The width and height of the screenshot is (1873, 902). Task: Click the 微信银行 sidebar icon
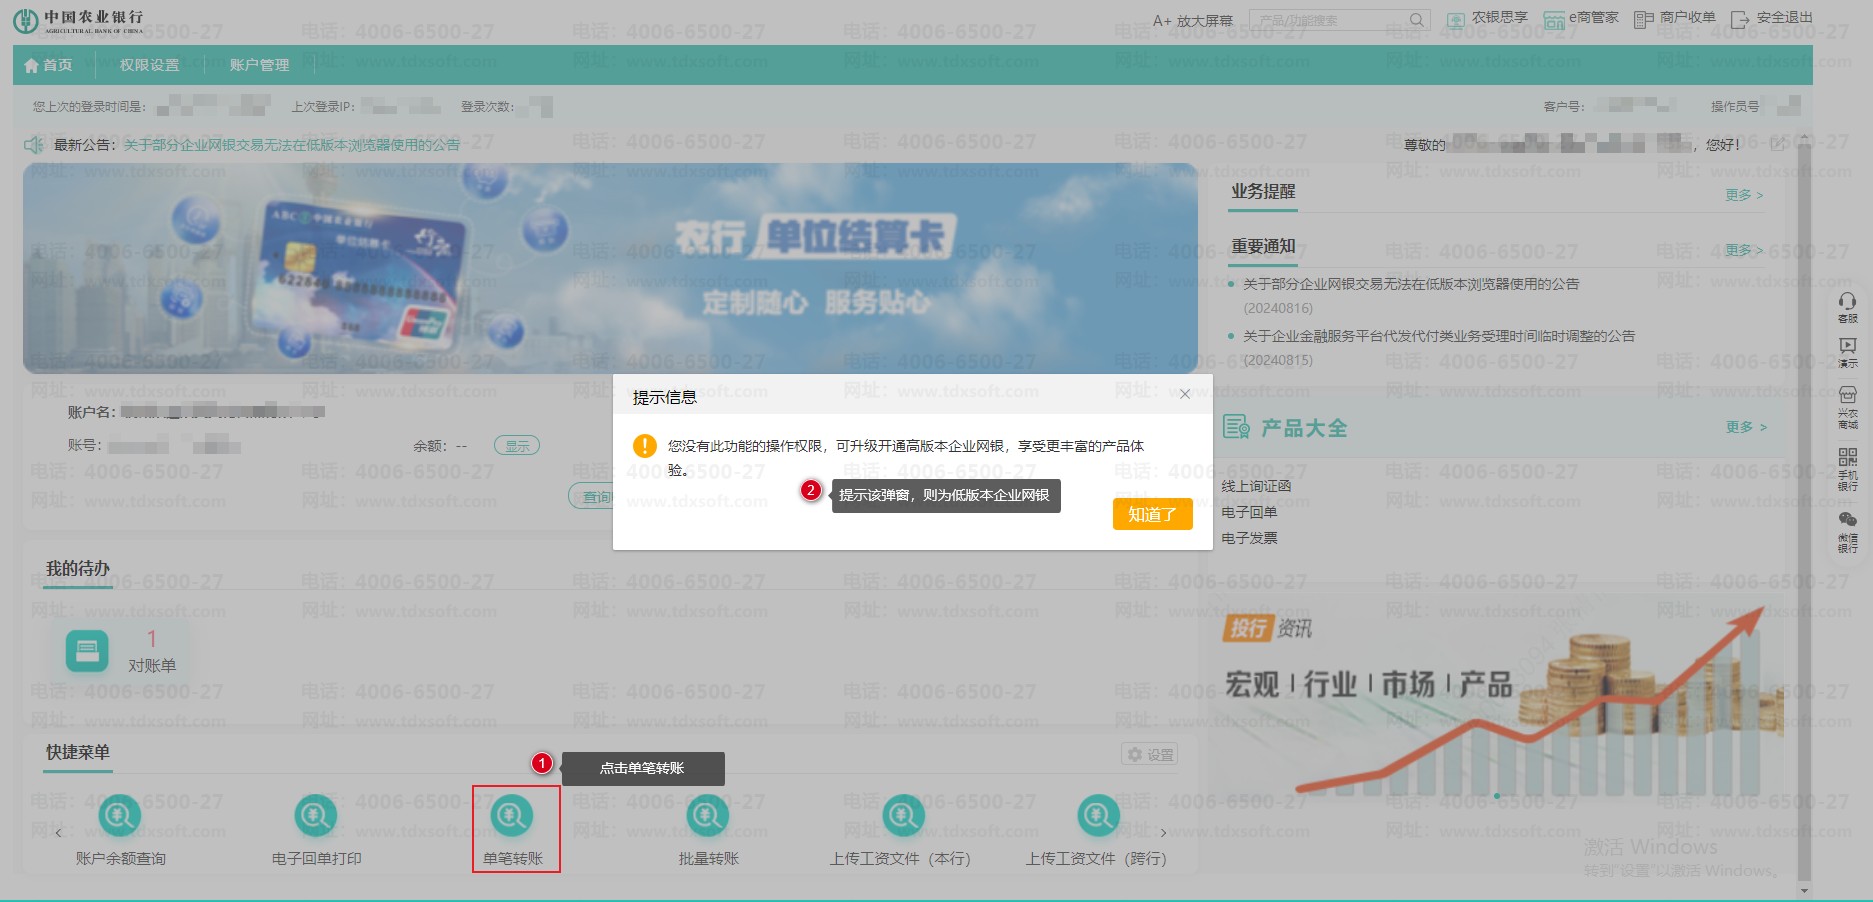click(x=1847, y=521)
